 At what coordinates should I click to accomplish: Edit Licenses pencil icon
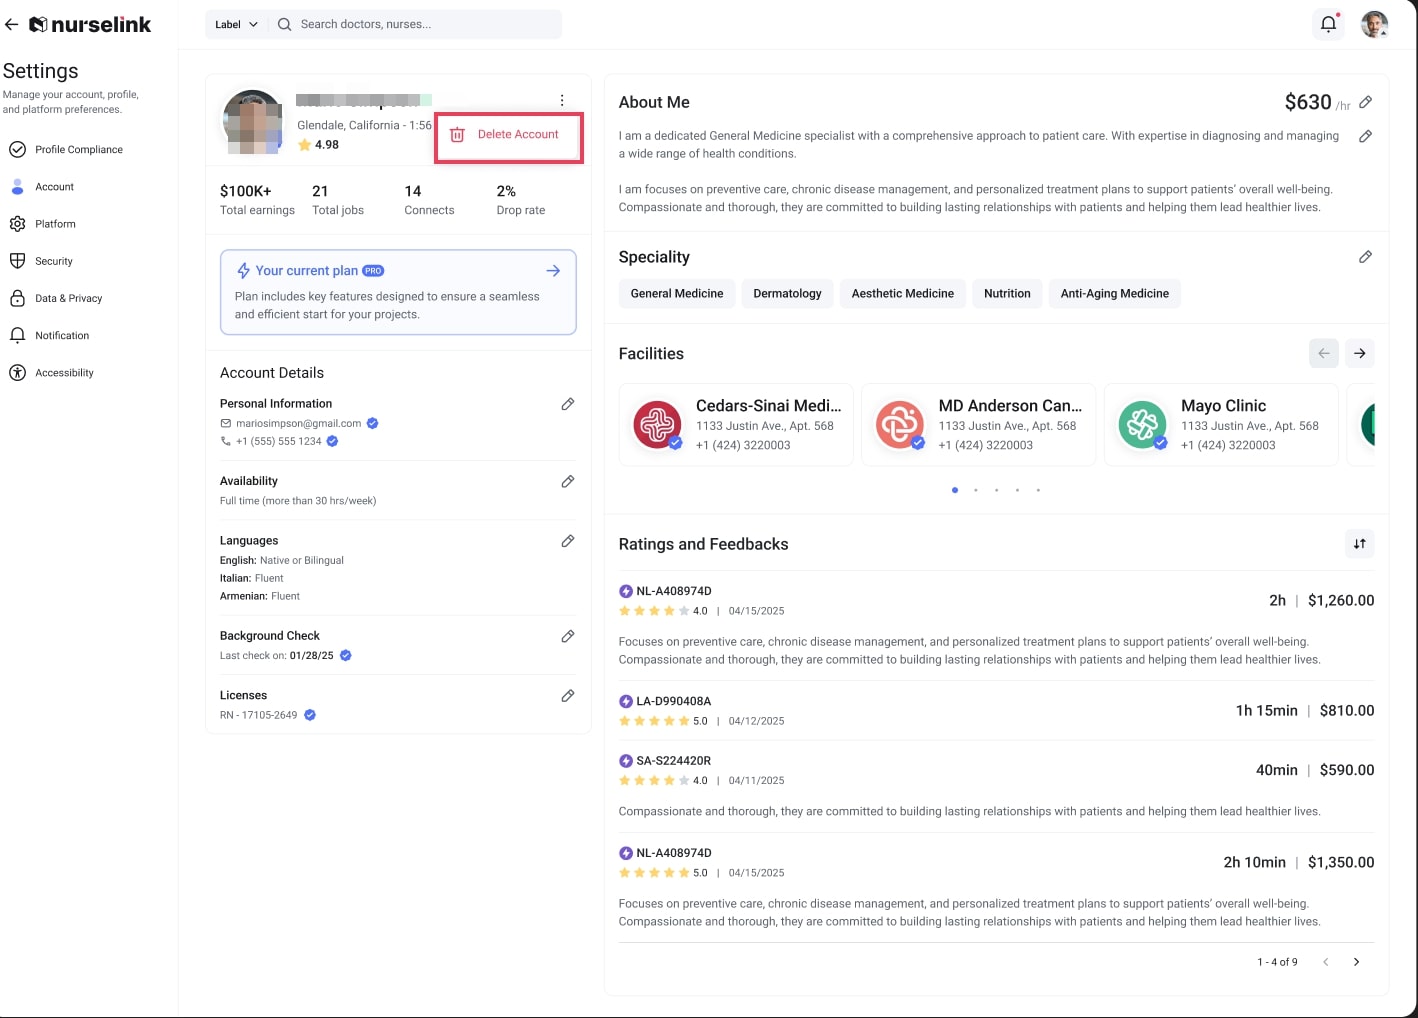click(x=568, y=696)
